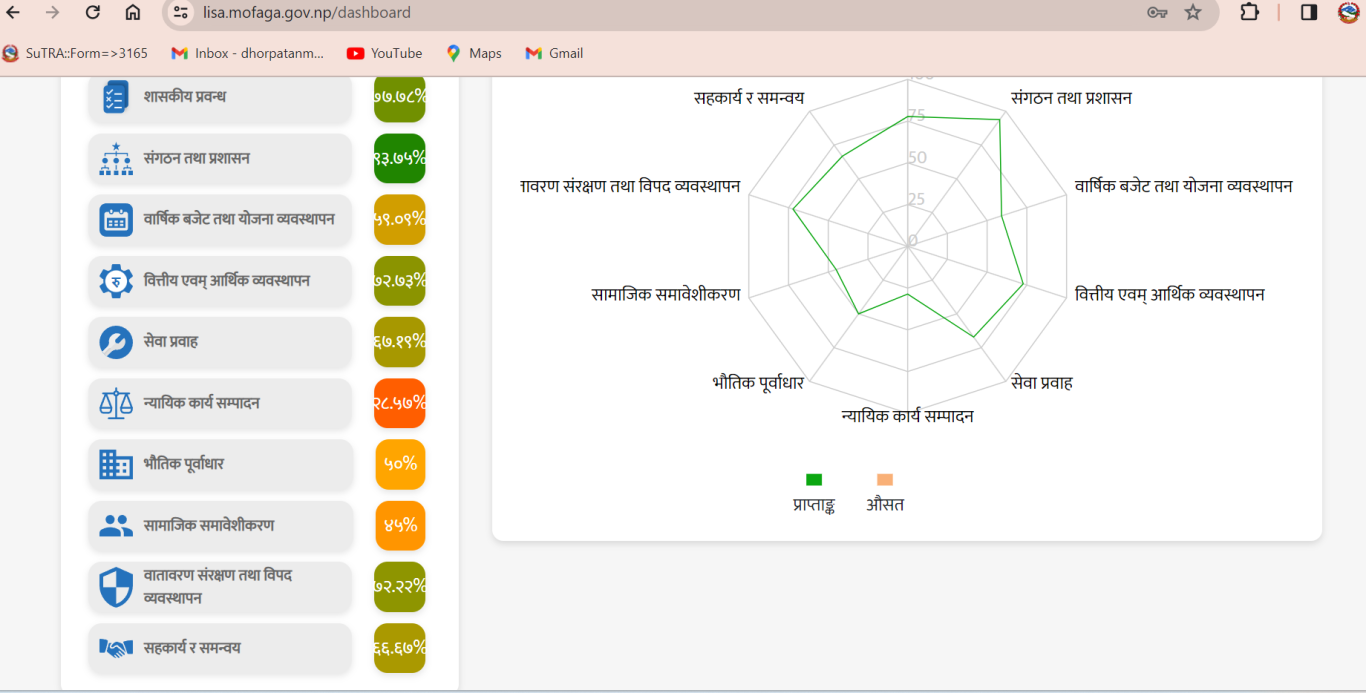Select the शासकीय प्रवन्ध category card

point(220,98)
